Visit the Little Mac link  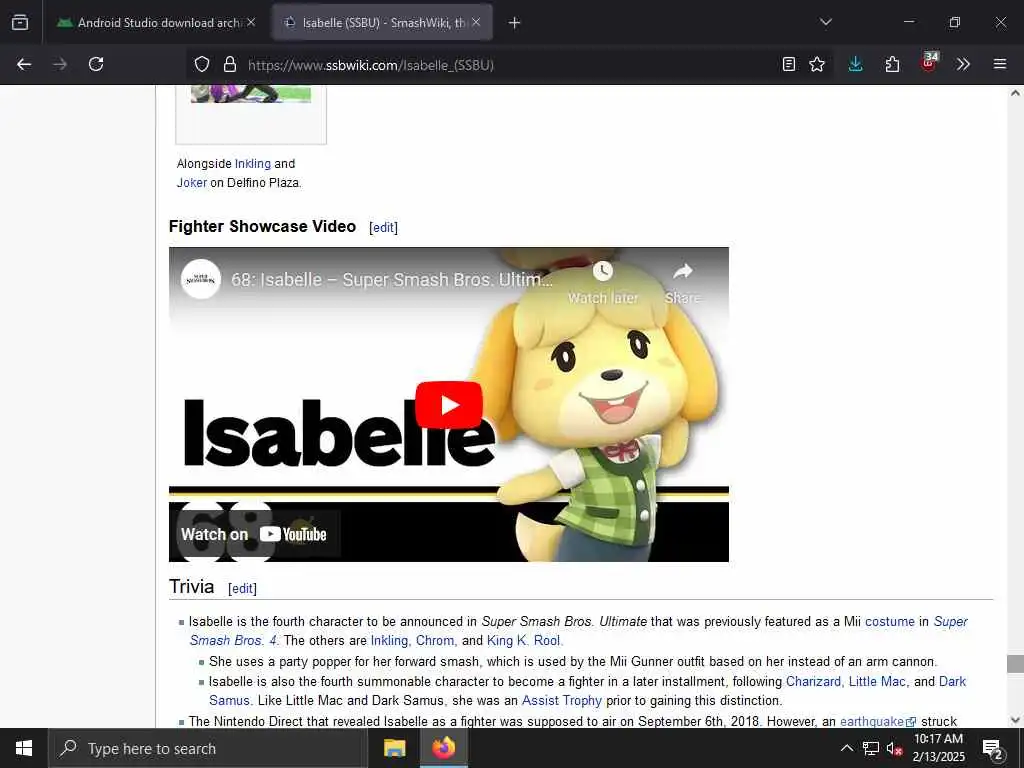(x=878, y=681)
